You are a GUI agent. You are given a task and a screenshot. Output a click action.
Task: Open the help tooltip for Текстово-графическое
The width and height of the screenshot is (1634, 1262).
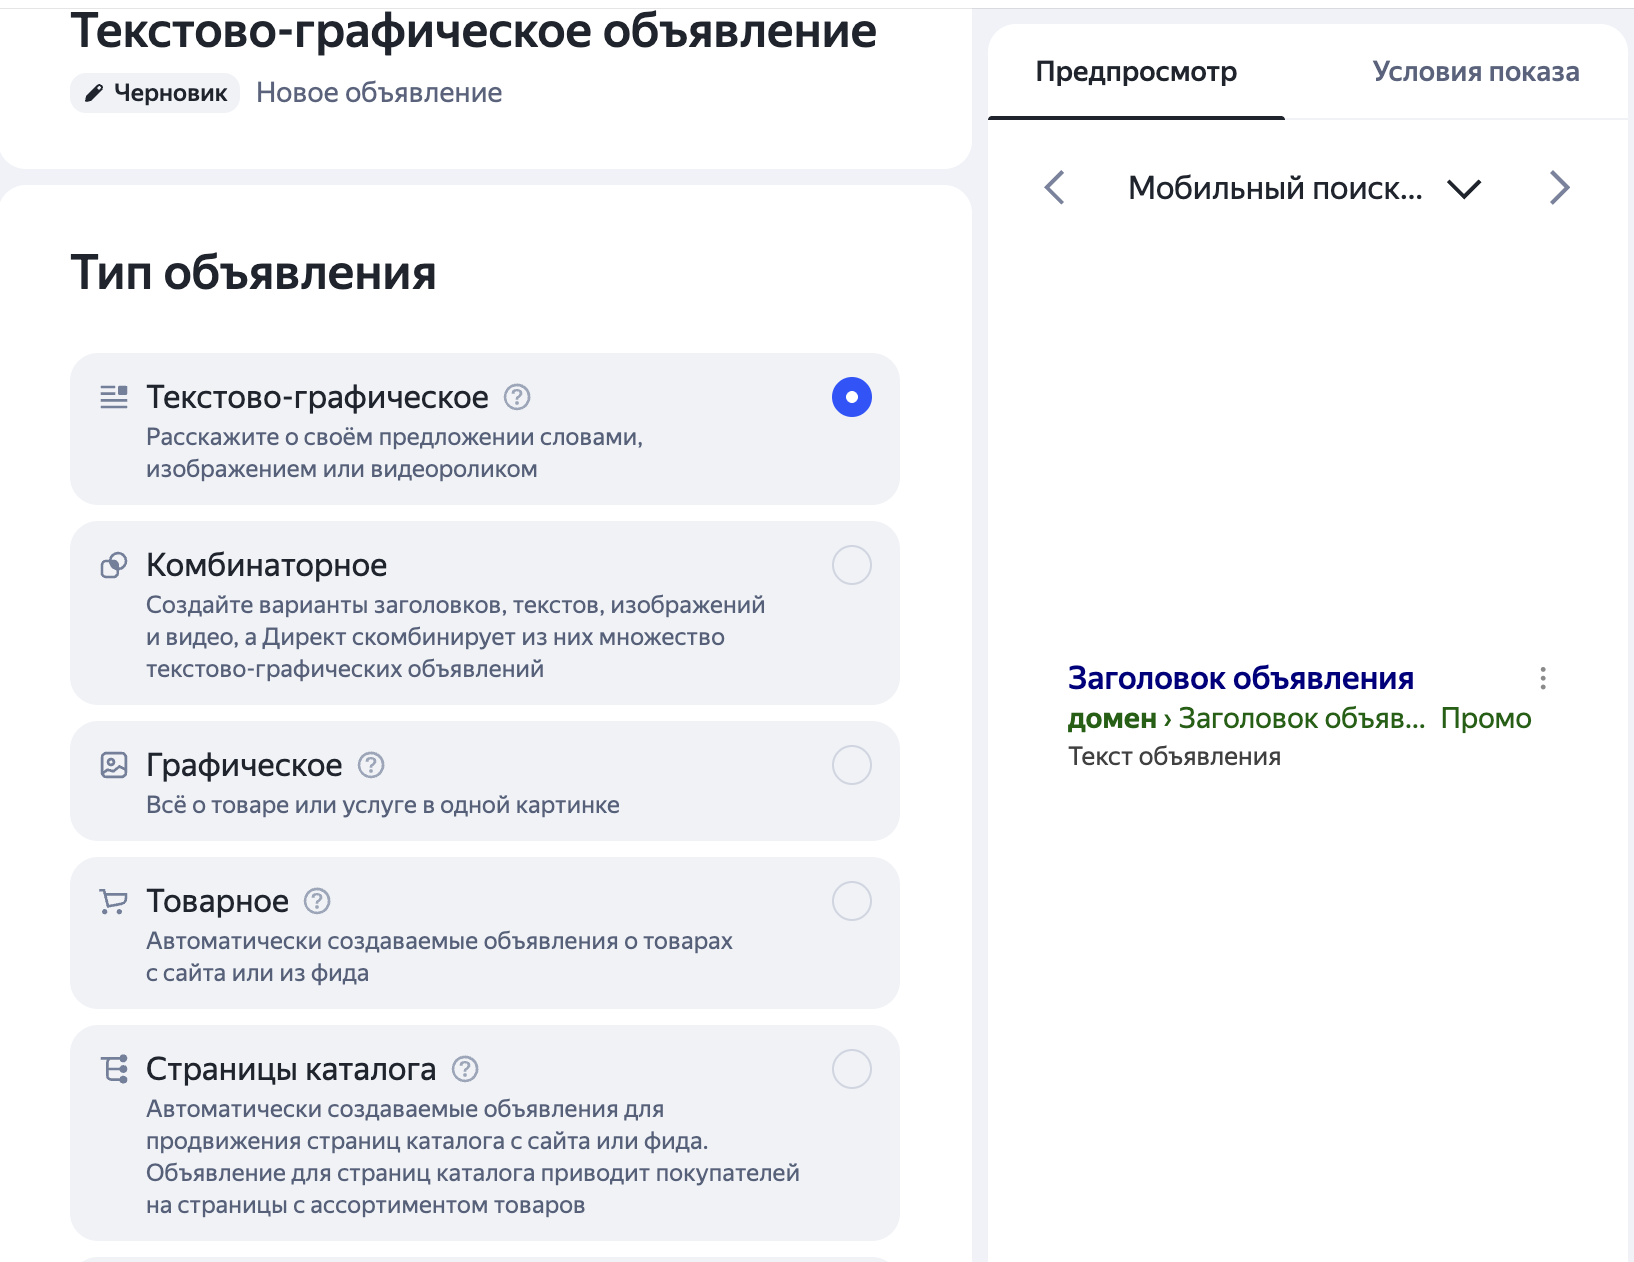(516, 397)
